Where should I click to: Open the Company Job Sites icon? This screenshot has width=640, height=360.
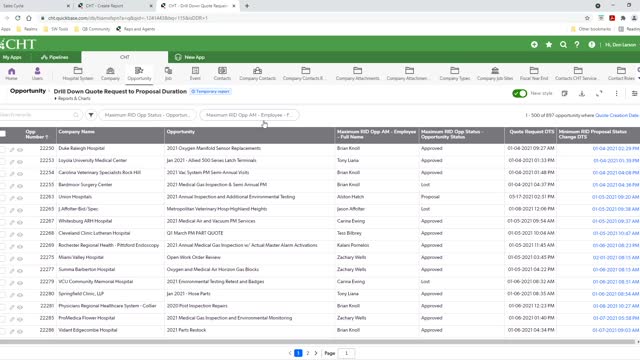coord(495,73)
